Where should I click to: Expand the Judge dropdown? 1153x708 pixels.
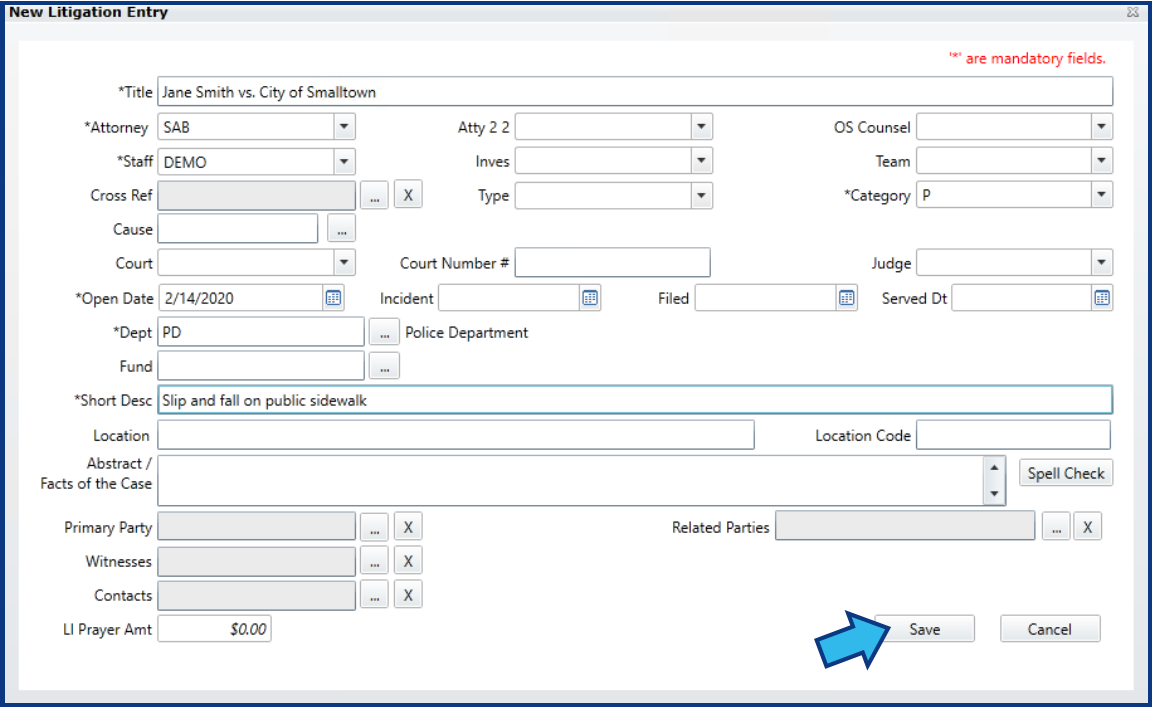click(1101, 263)
